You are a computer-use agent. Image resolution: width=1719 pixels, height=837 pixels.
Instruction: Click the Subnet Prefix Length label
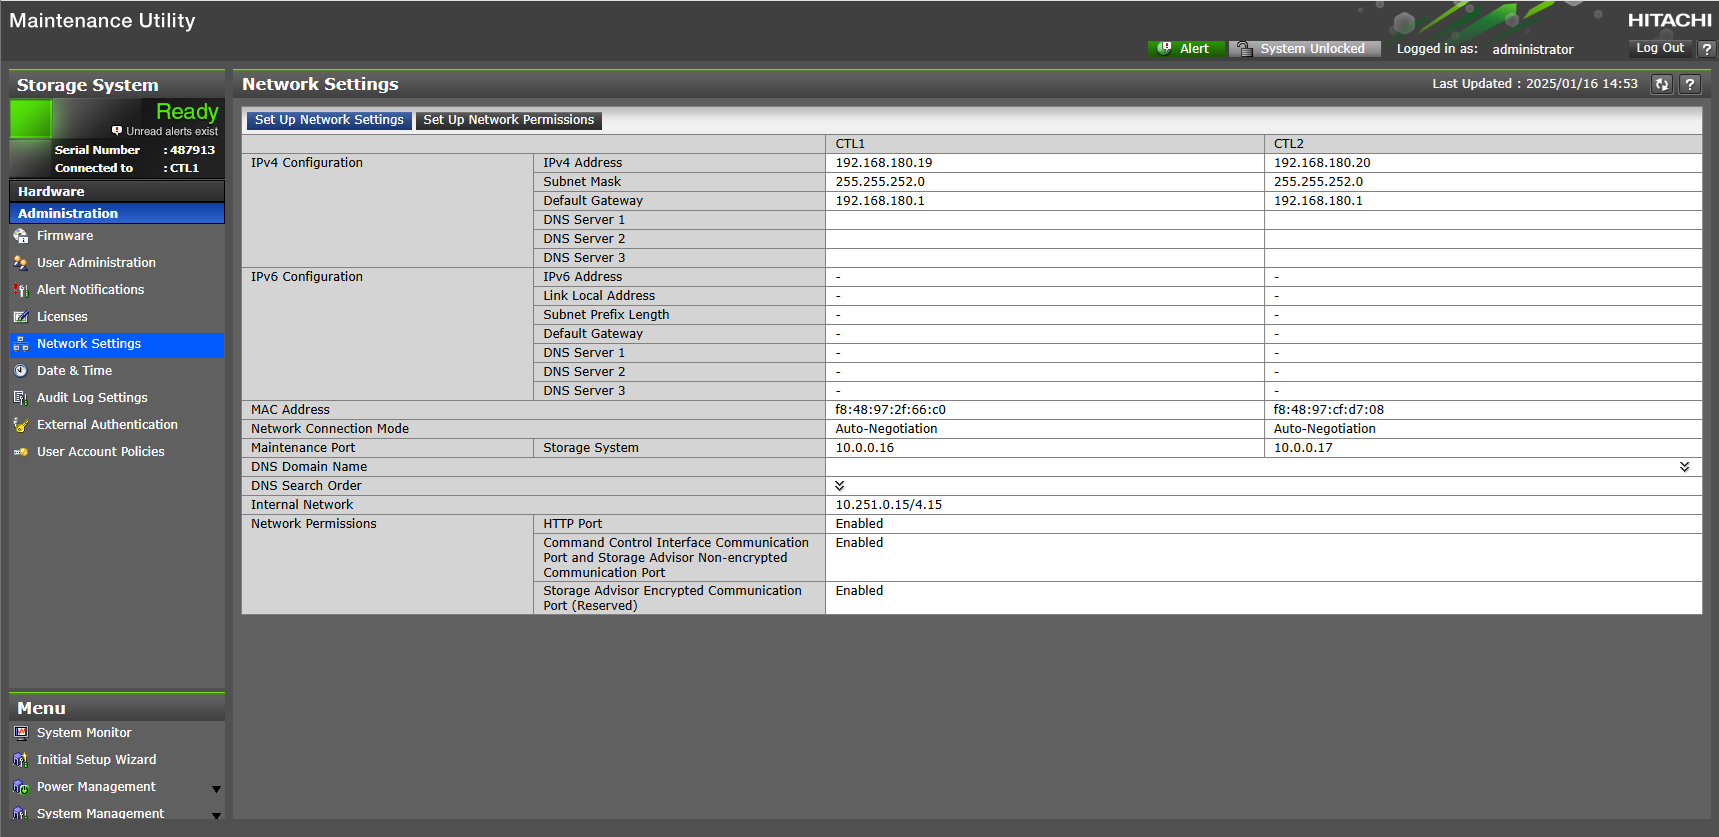pyautogui.click(x=606, y=315)
